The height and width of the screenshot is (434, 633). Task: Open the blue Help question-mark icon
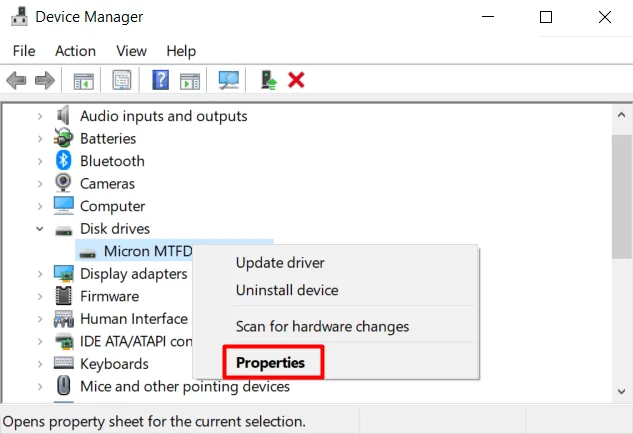[160, 80]
